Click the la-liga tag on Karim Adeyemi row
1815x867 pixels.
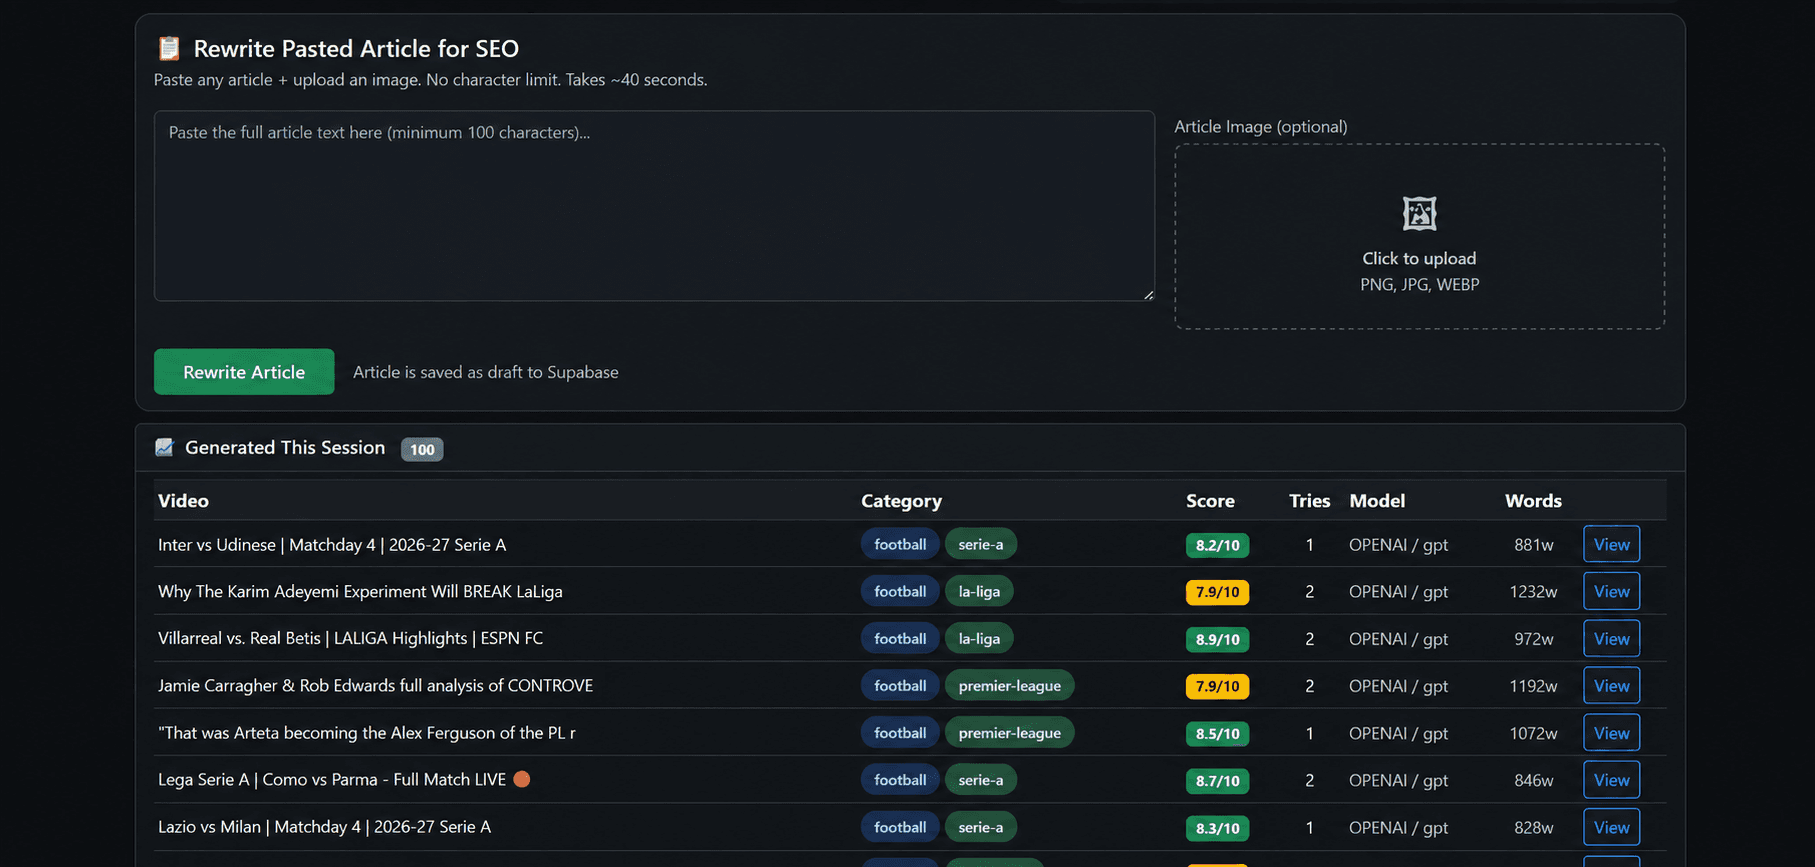(x=979, y=591)
